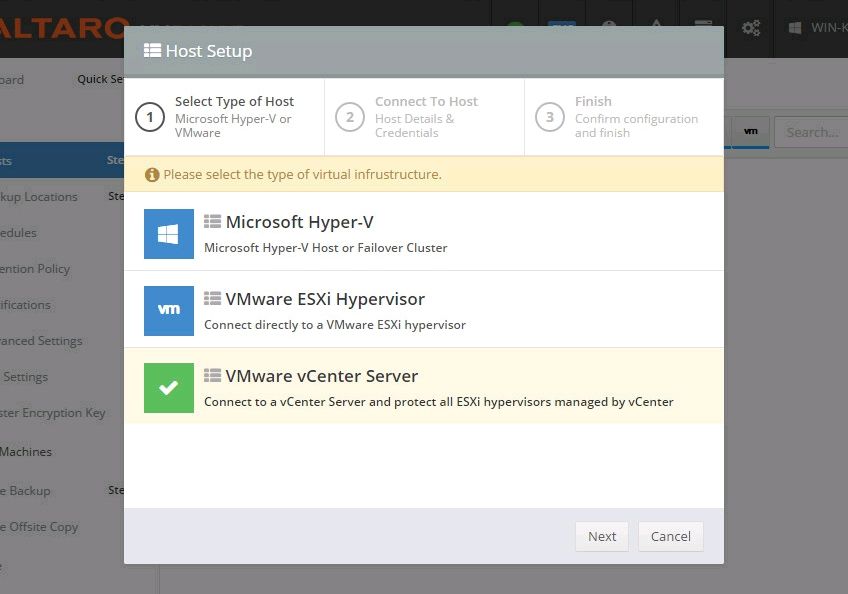Viewport: 848px width, 594px height.
Task: Open Dashboard in the background sidebar
Action: (12, 80)
